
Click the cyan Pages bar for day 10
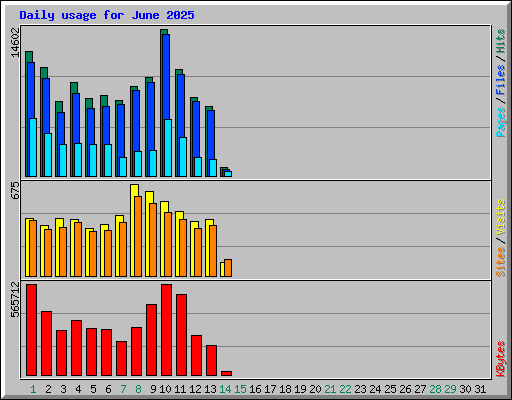168,148
